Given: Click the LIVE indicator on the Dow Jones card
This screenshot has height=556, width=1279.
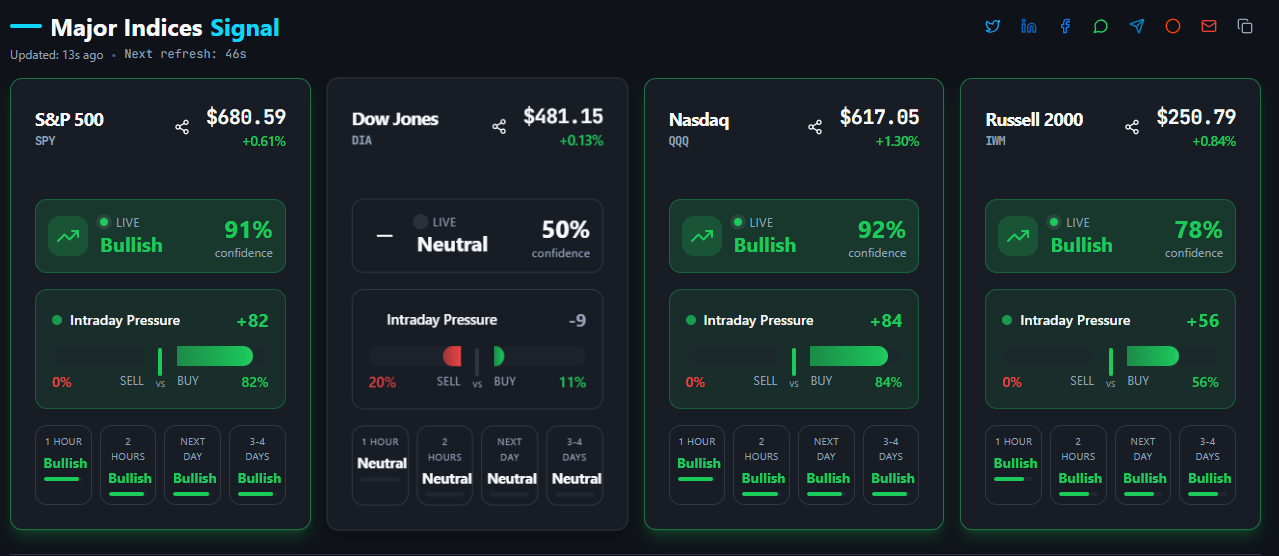Looking at the screenshot, I should pyautogui.click(x=435, y=222).
